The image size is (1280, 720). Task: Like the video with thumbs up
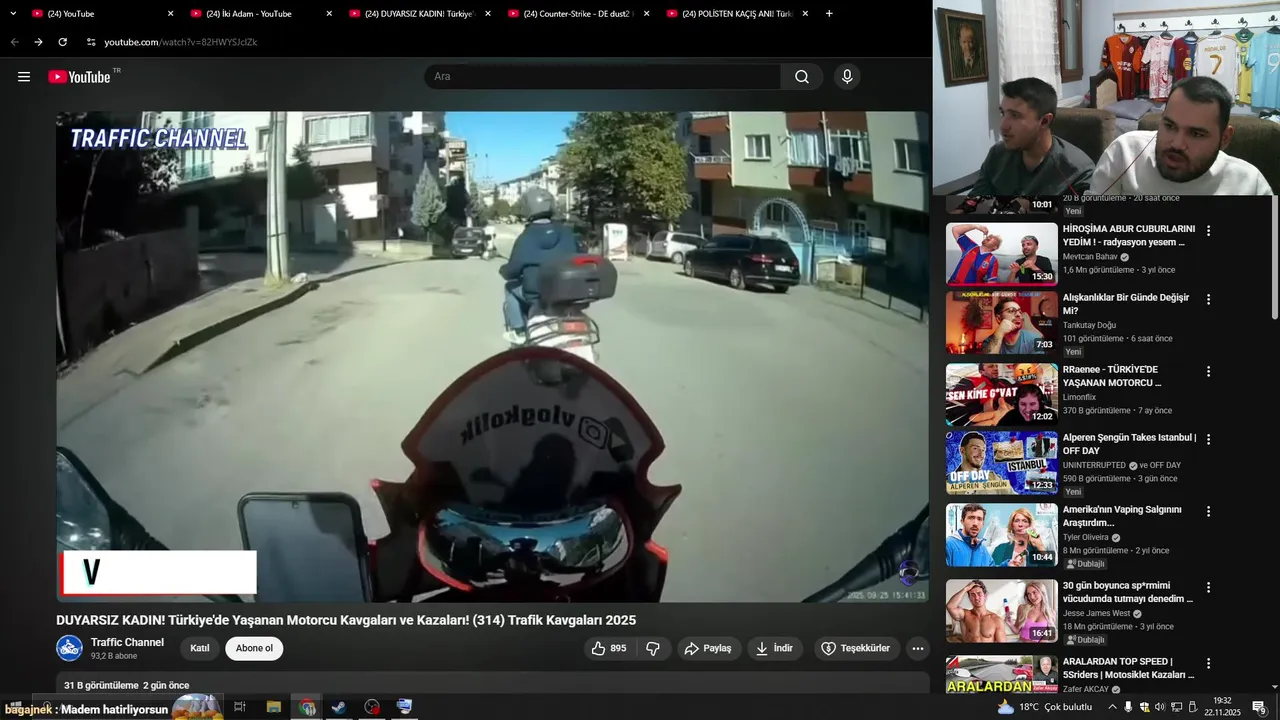point(608,648)
